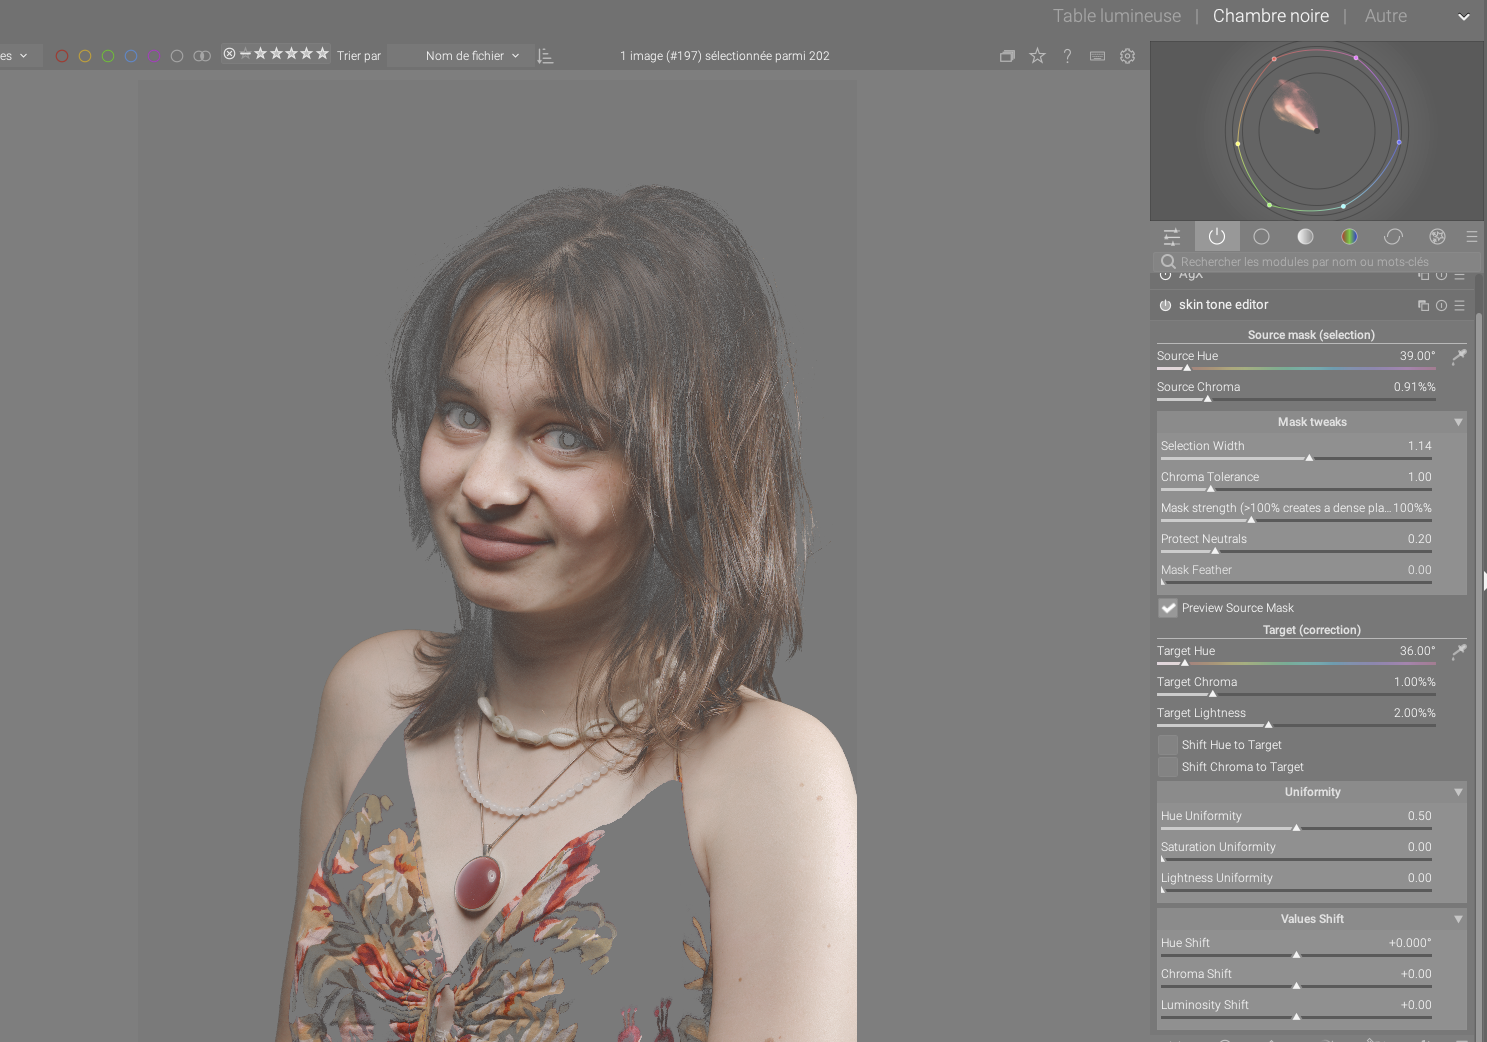The width and height of the screenshot is (1487, 1042).
Task: Adjust the Hue Uniformity slider
Action: click(1296, 827)
